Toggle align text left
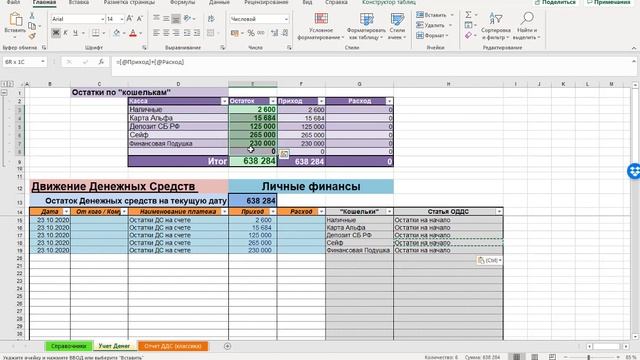Image resolution: width=640 pixels, height=360 pixels. tap(156, 33)
